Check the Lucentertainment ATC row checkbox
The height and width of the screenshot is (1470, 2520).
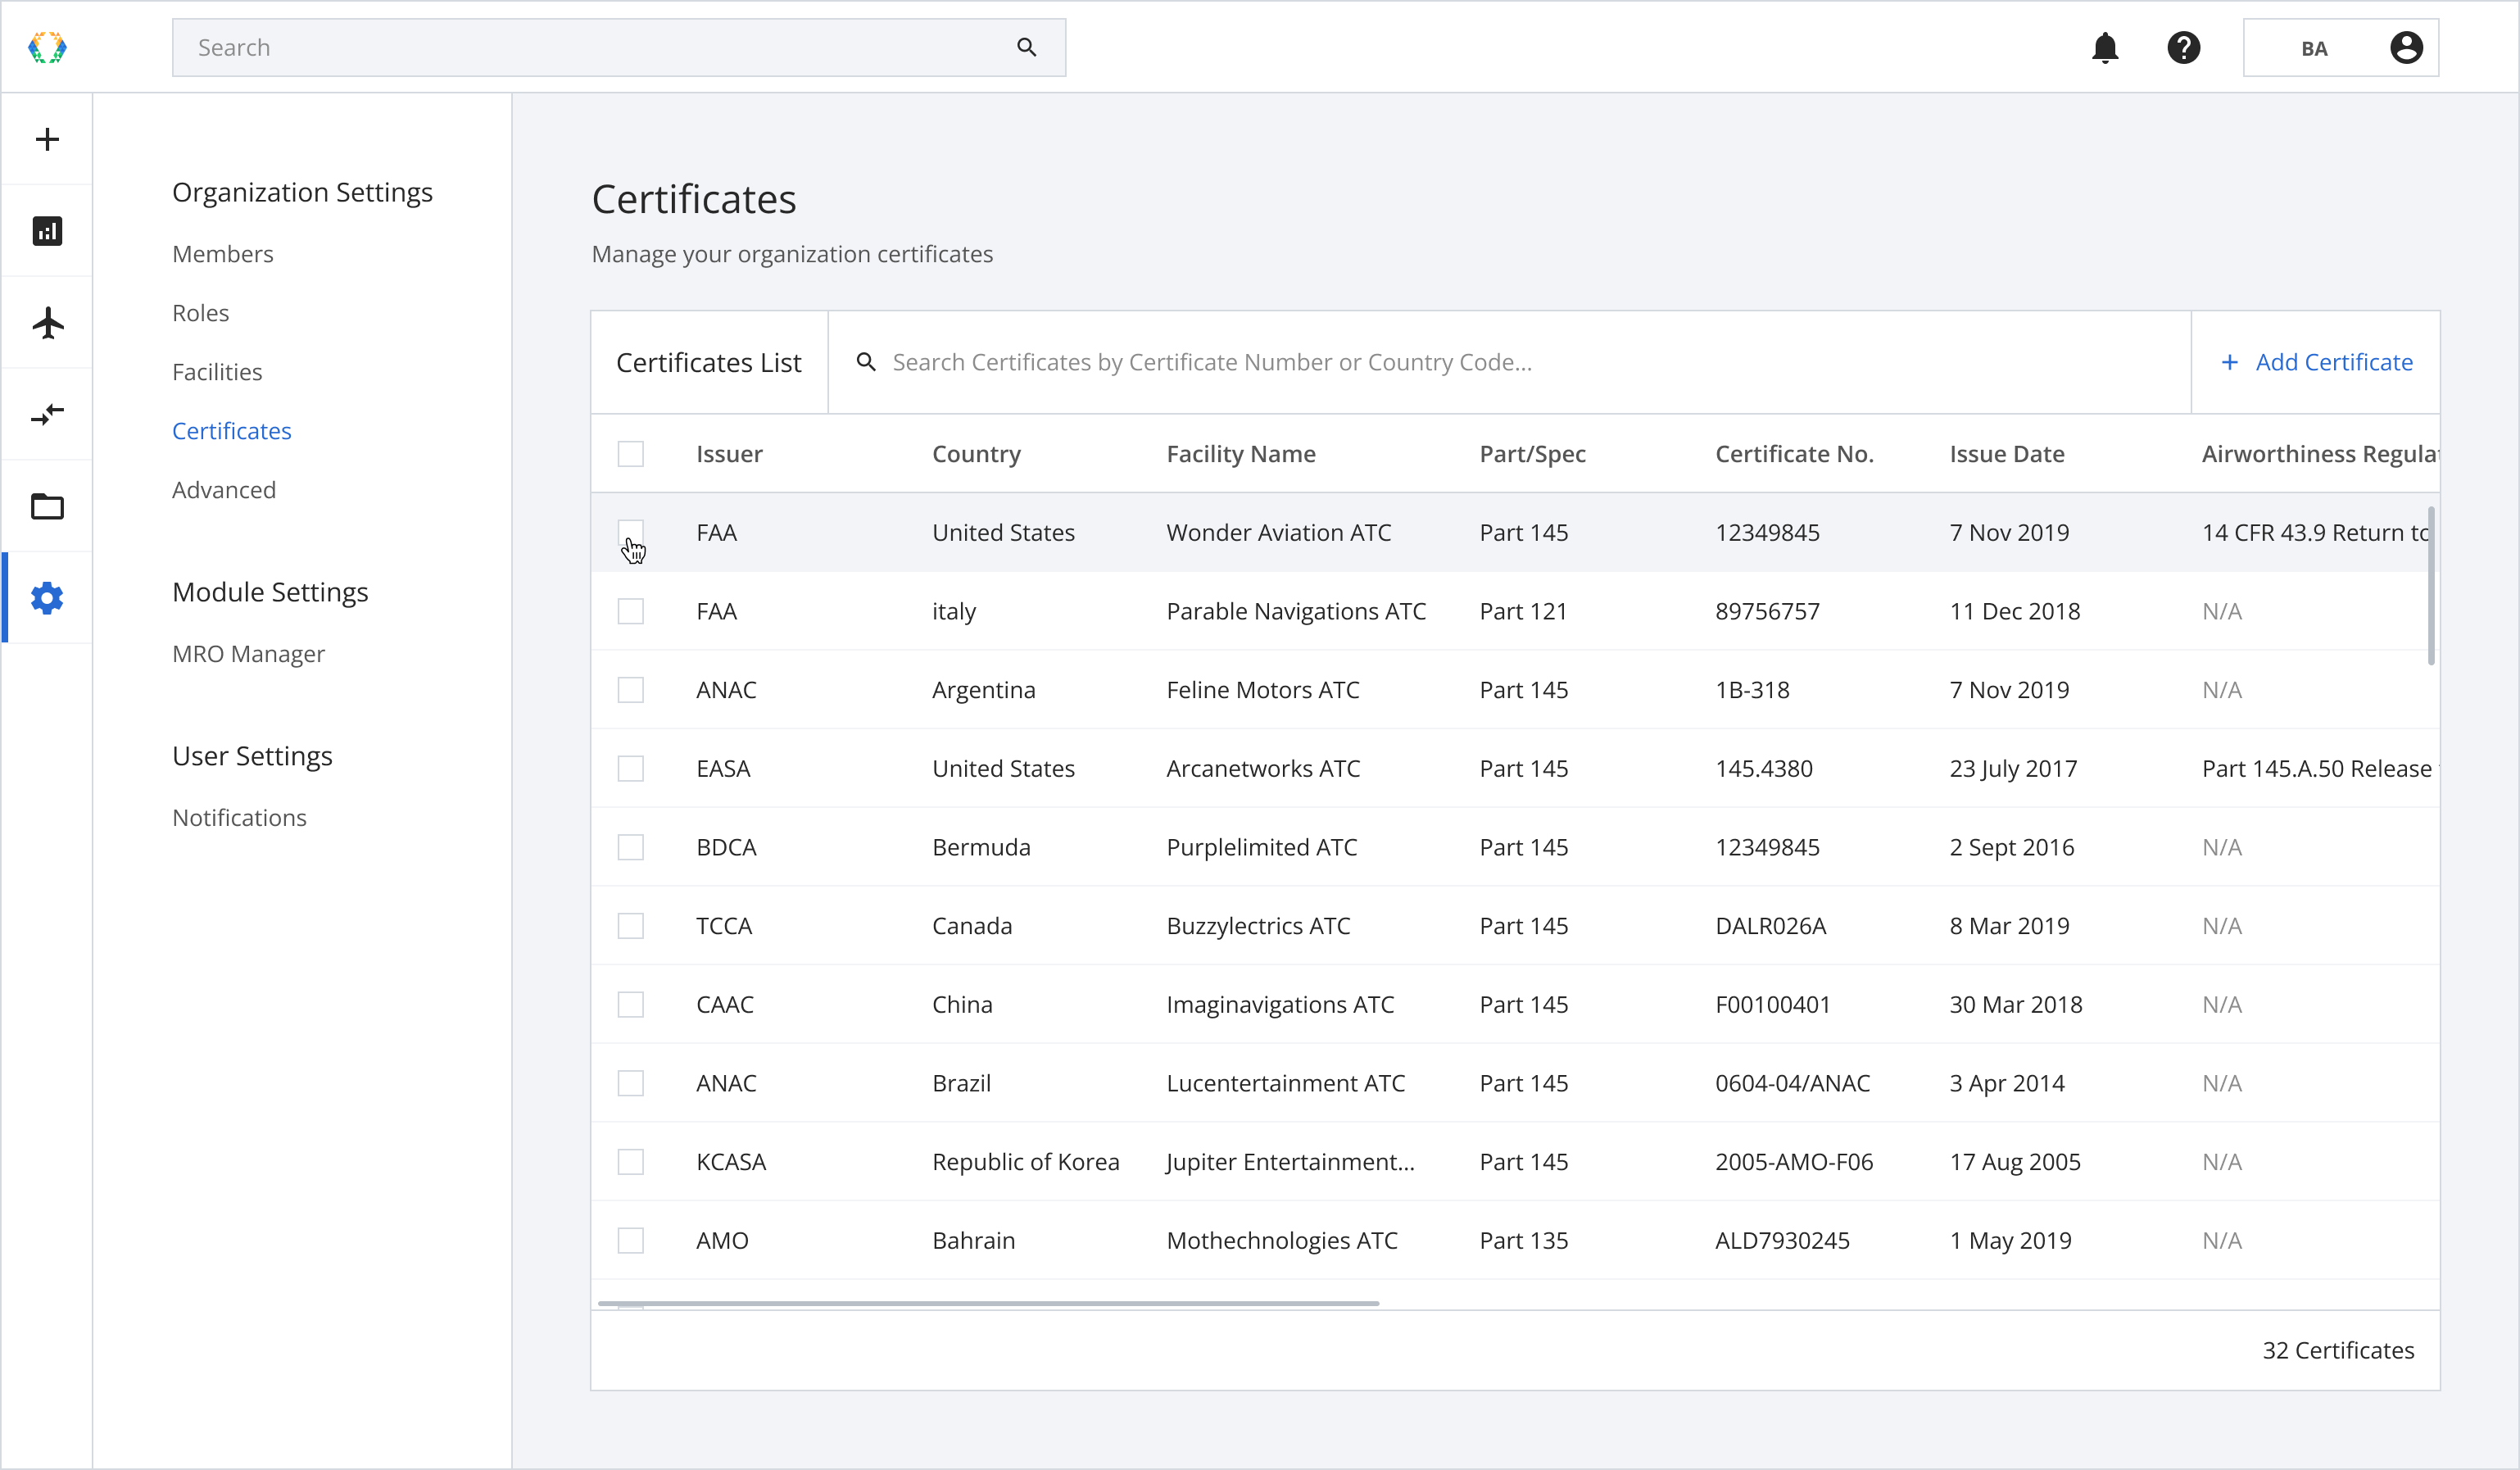pos(631,1083)
